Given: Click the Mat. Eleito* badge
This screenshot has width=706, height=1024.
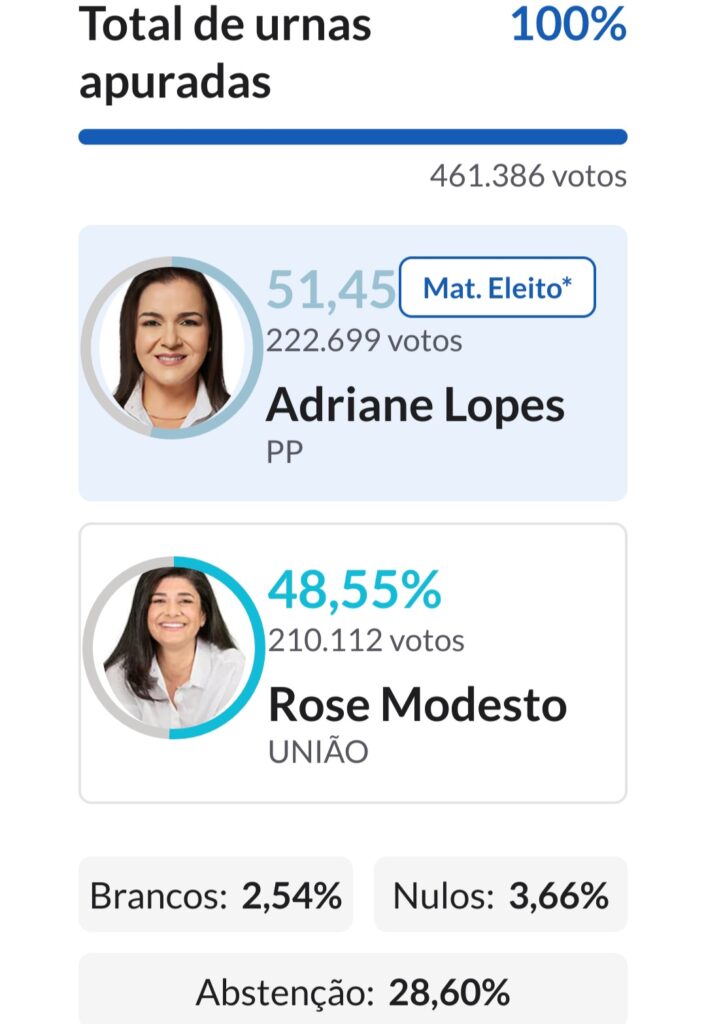Looking at the screenshot, I should (x=497, y=287).
